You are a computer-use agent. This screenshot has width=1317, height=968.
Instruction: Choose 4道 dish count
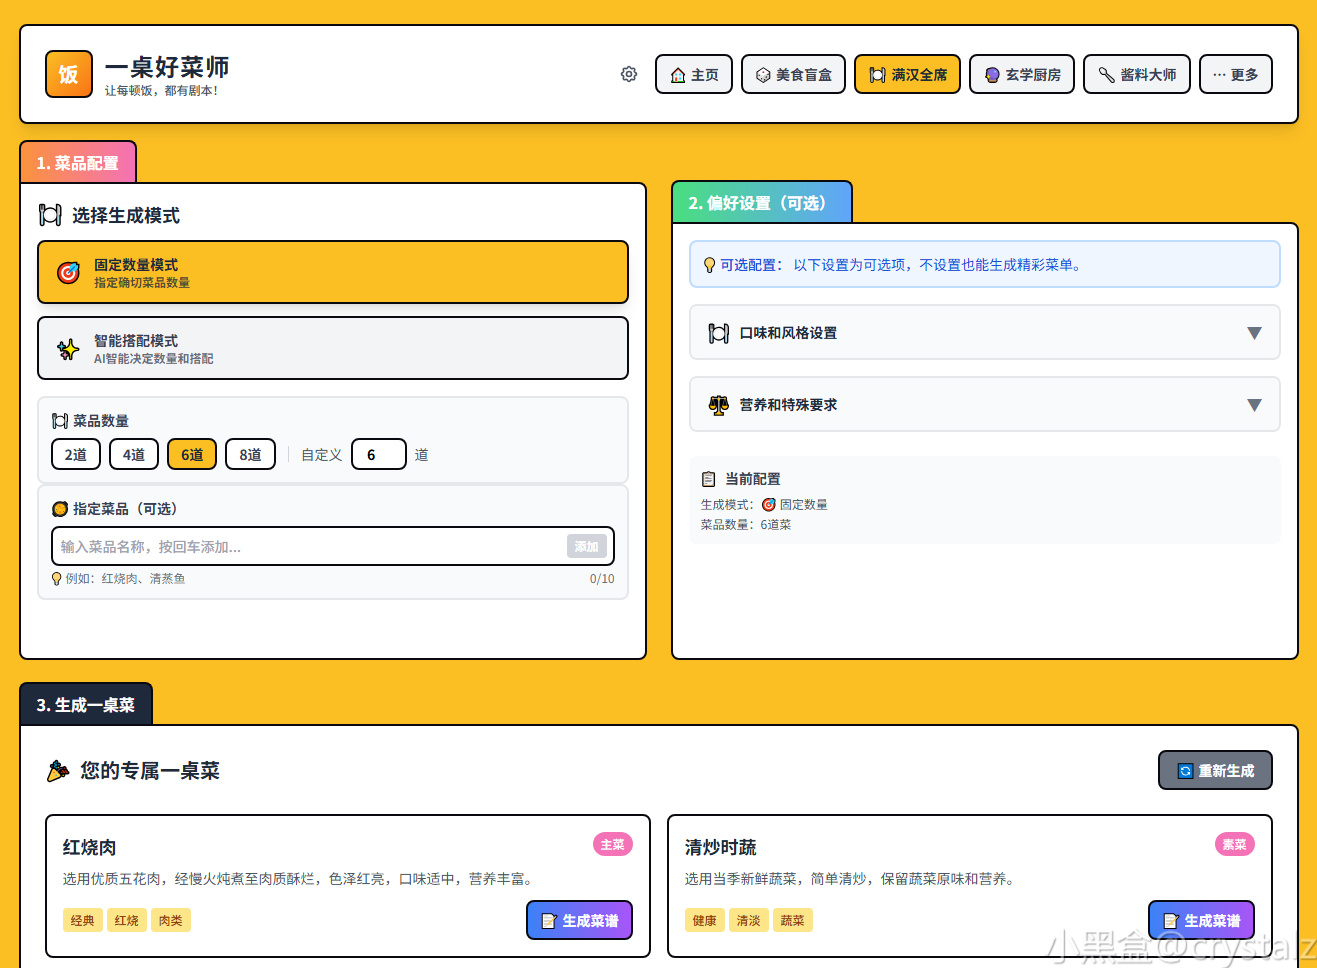pyautogui.click(x=134, y=454)
